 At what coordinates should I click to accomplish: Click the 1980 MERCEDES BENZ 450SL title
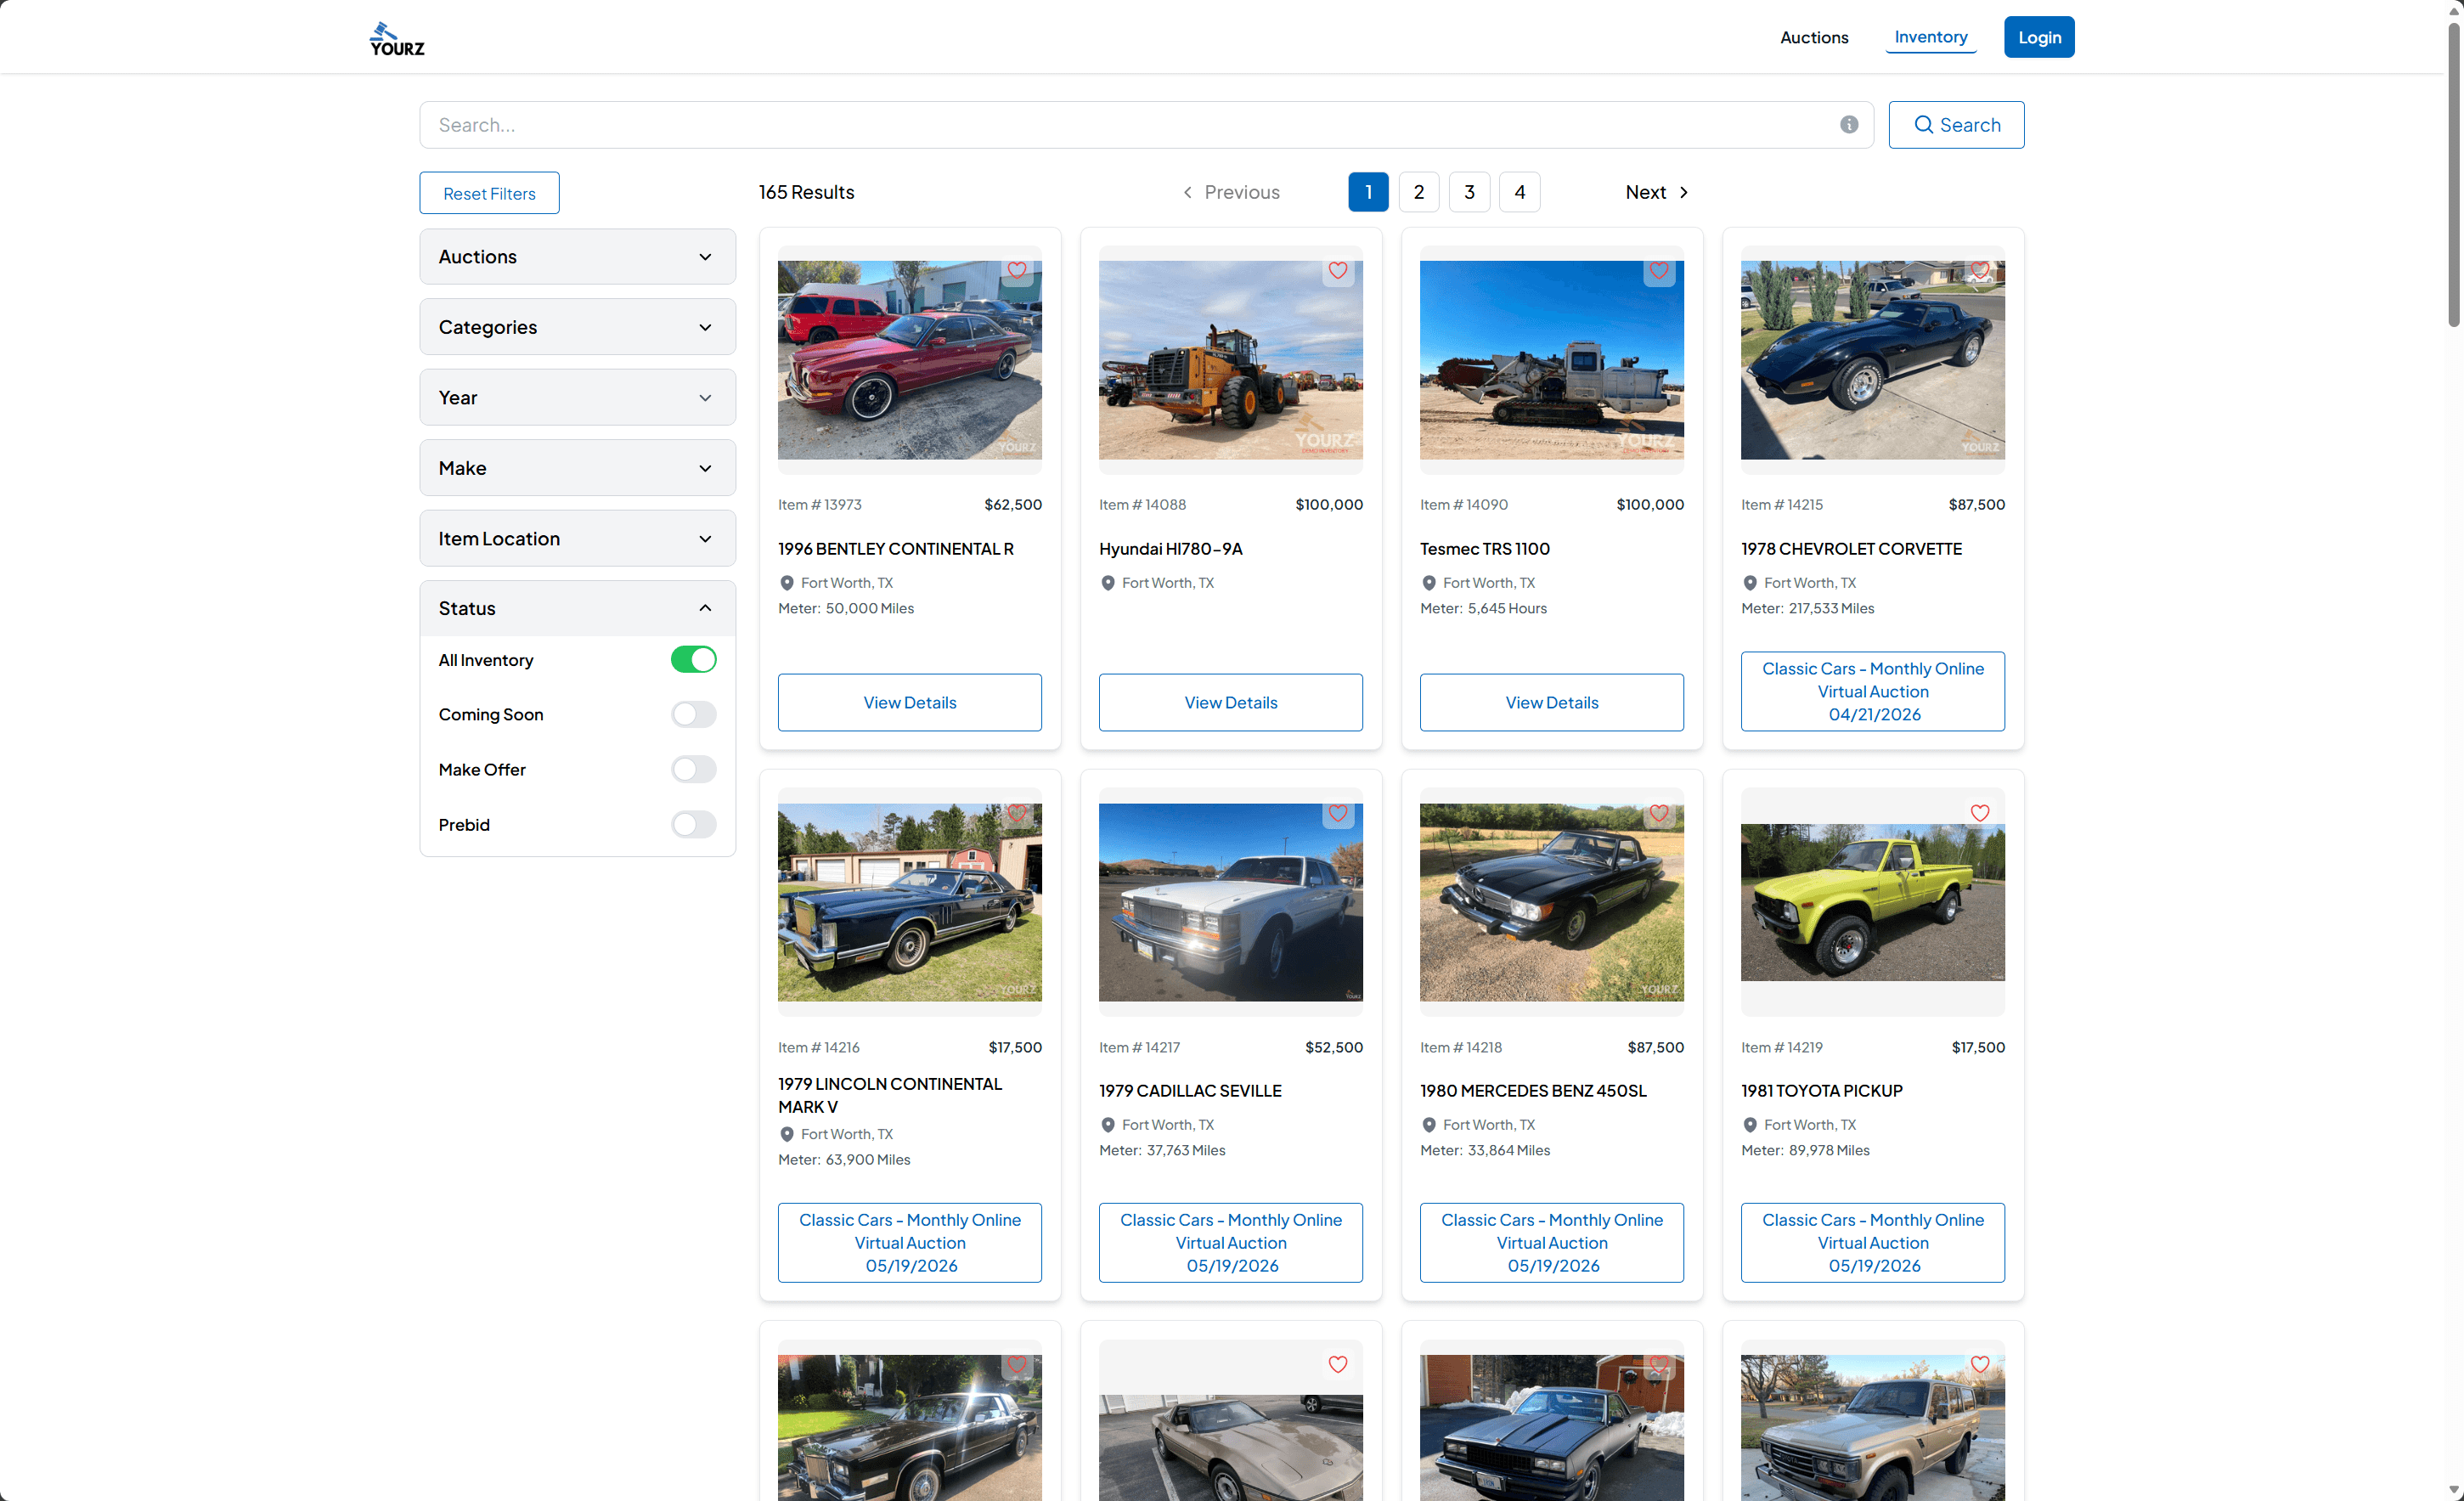[1533, 1091]
